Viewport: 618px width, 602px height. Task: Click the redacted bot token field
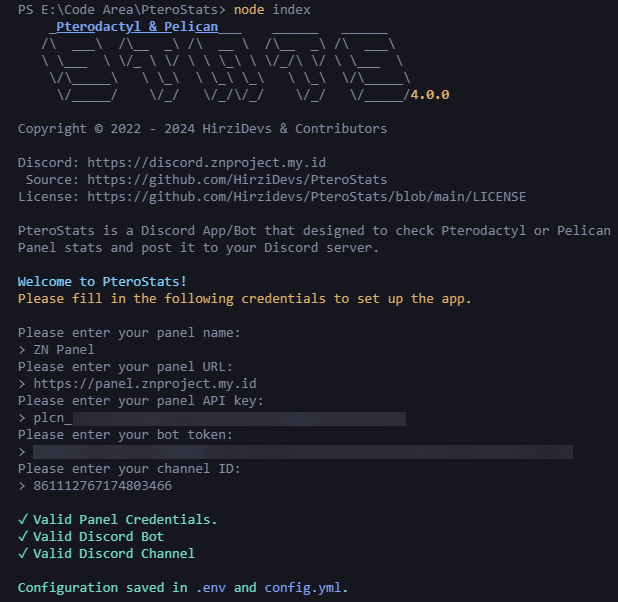coord(302,452)
